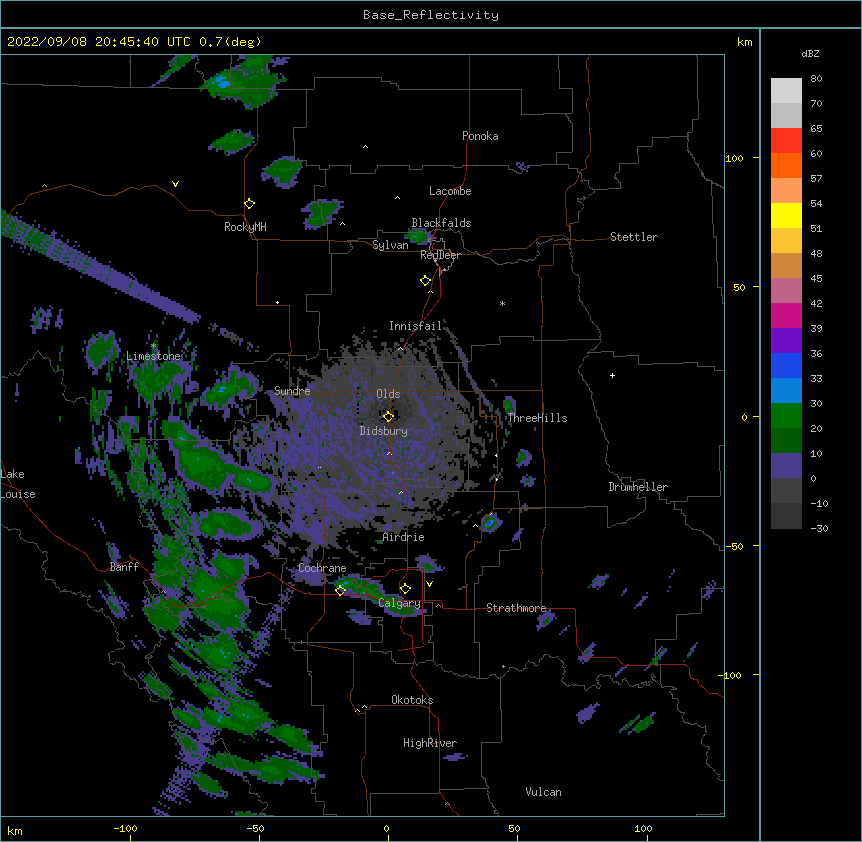Select the Blackfalds map label

coord(441,223)
